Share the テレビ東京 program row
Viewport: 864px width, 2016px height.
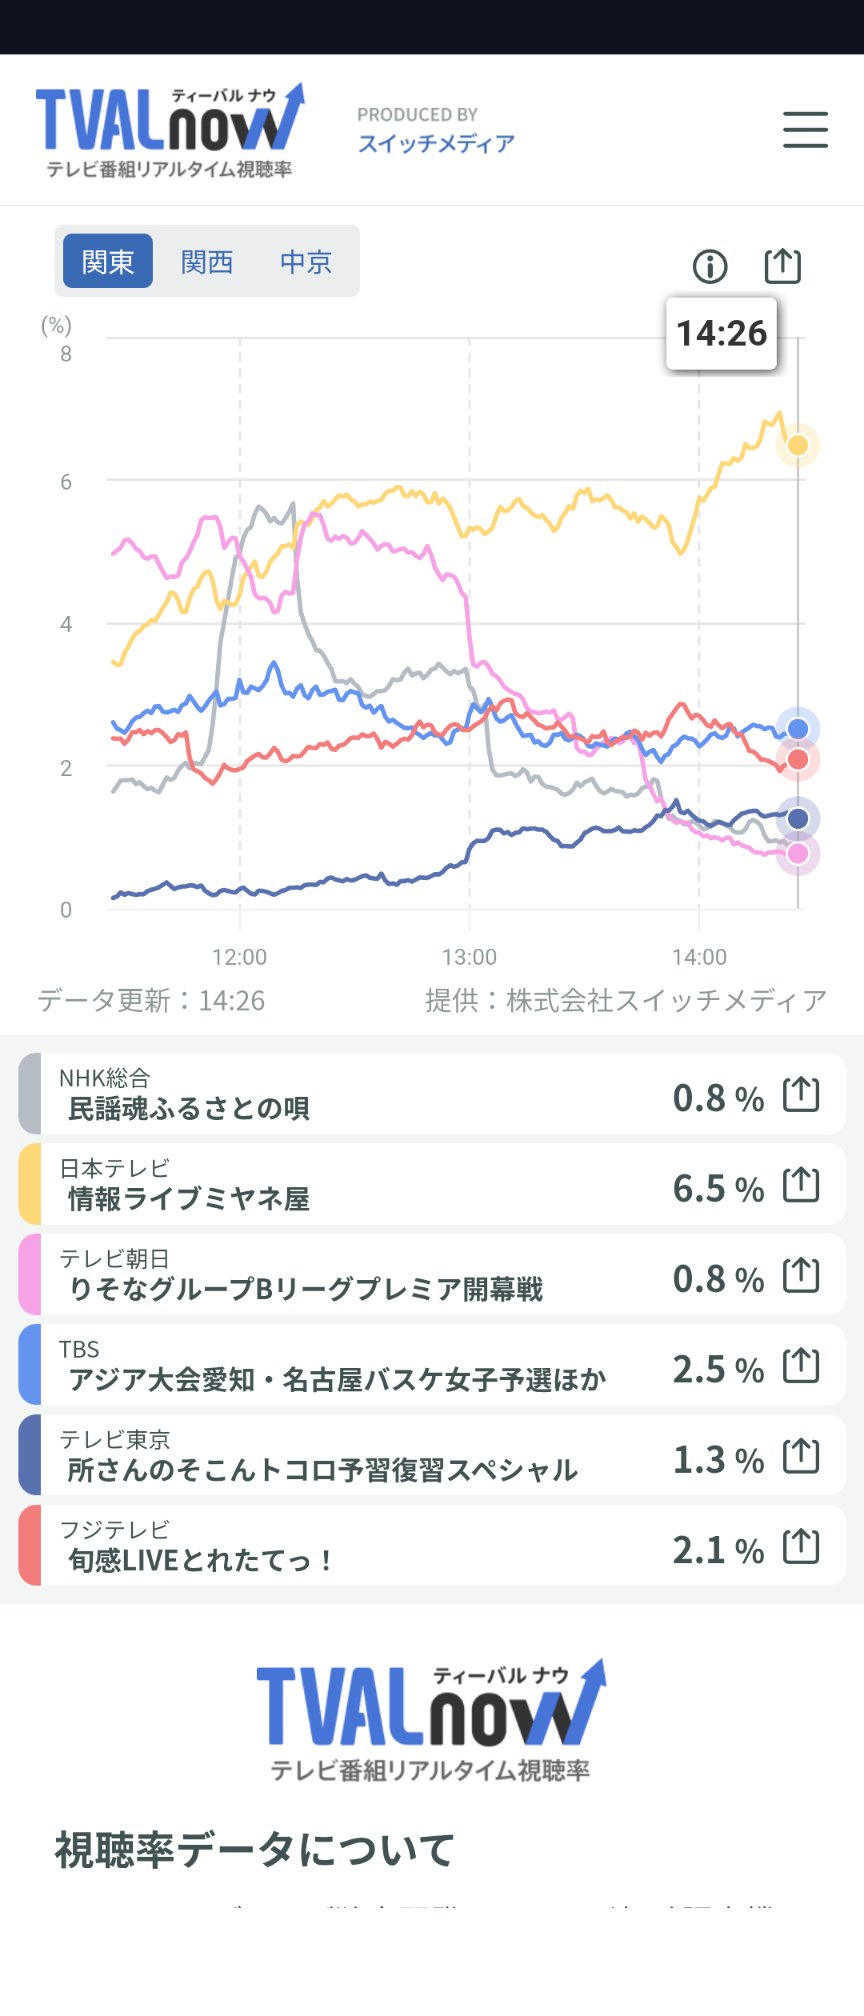tap(801, 1457)
